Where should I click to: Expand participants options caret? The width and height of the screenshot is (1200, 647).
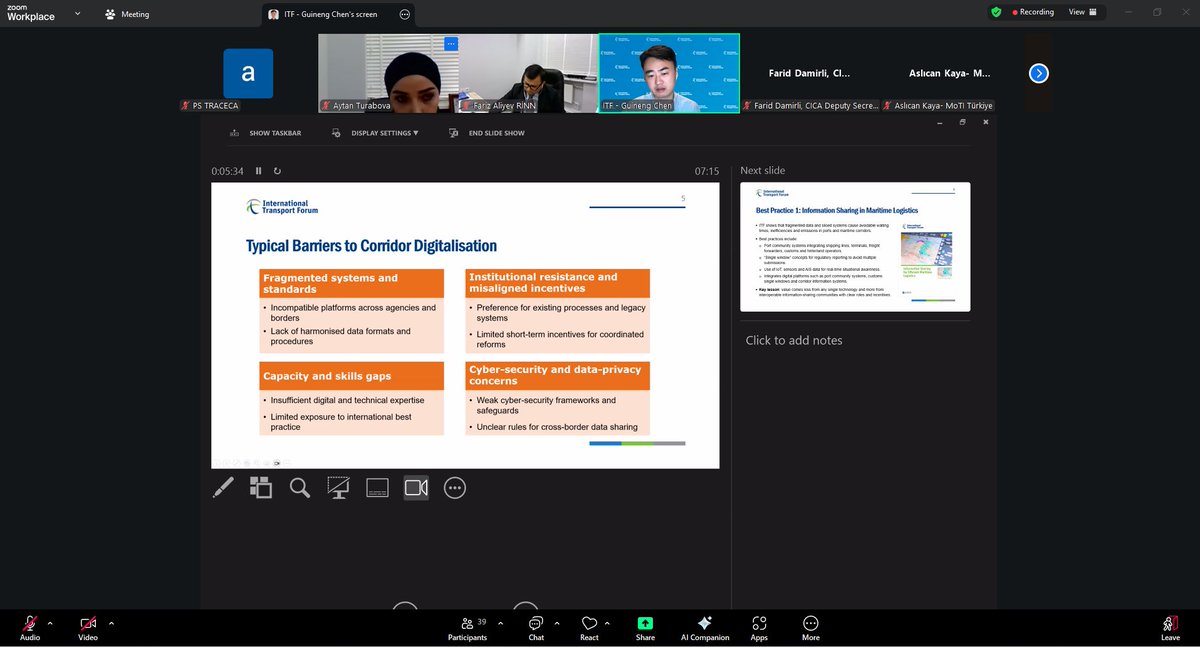coord(501,622)
